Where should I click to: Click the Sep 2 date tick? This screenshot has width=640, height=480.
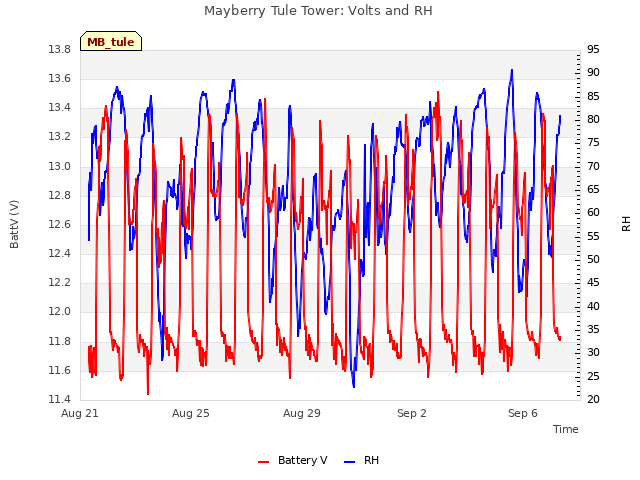pyautogui.click(x=412, y=413)
